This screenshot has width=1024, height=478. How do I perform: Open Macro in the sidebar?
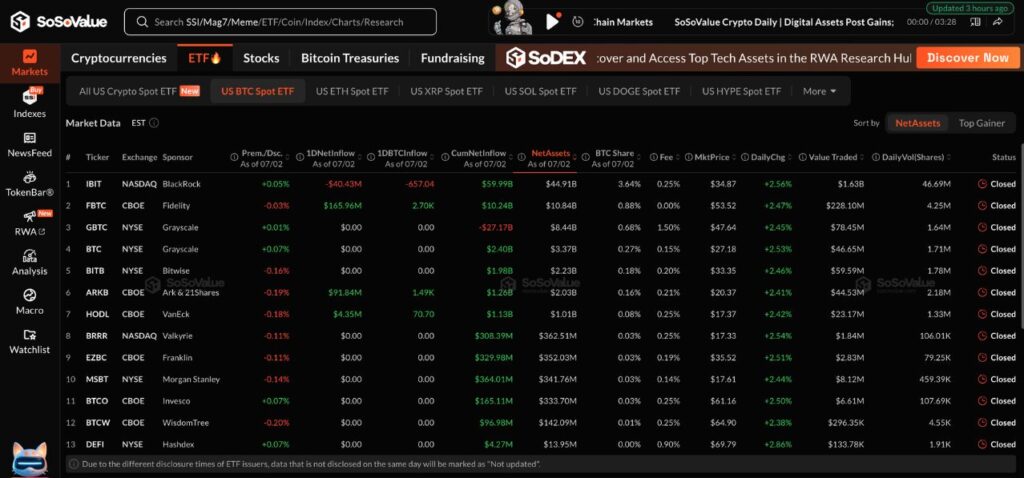tap(29, 302)
